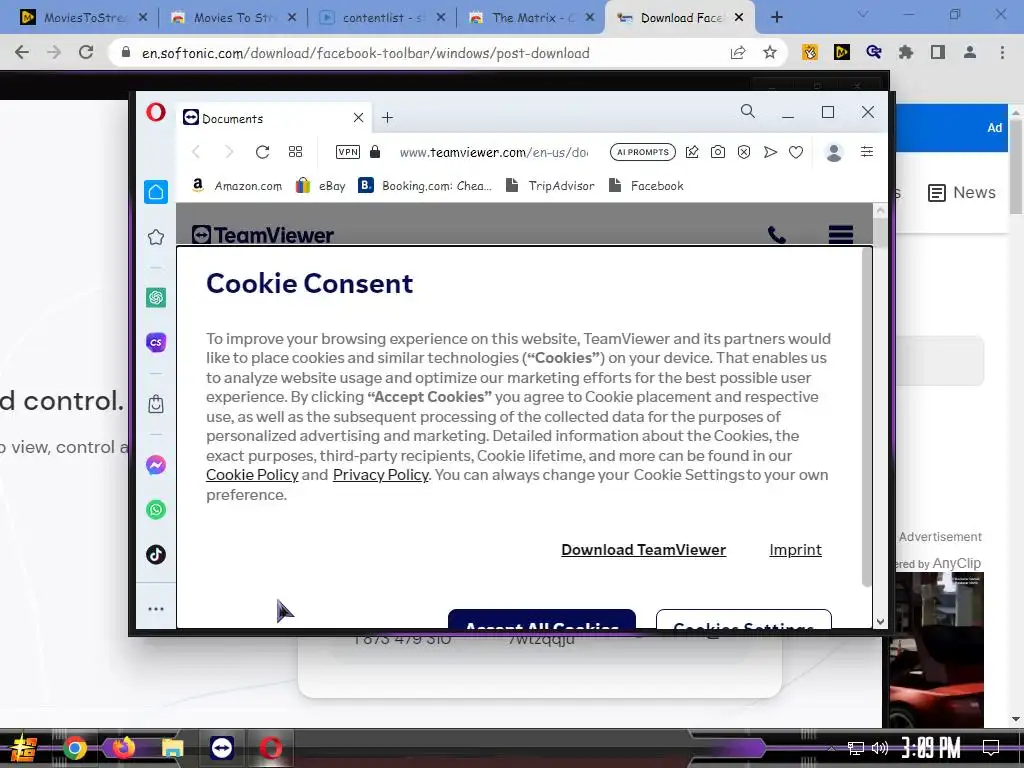Open Opera profile account icon
The width and height of the screenshot is (1024, 768).
[x=834, y=152]
